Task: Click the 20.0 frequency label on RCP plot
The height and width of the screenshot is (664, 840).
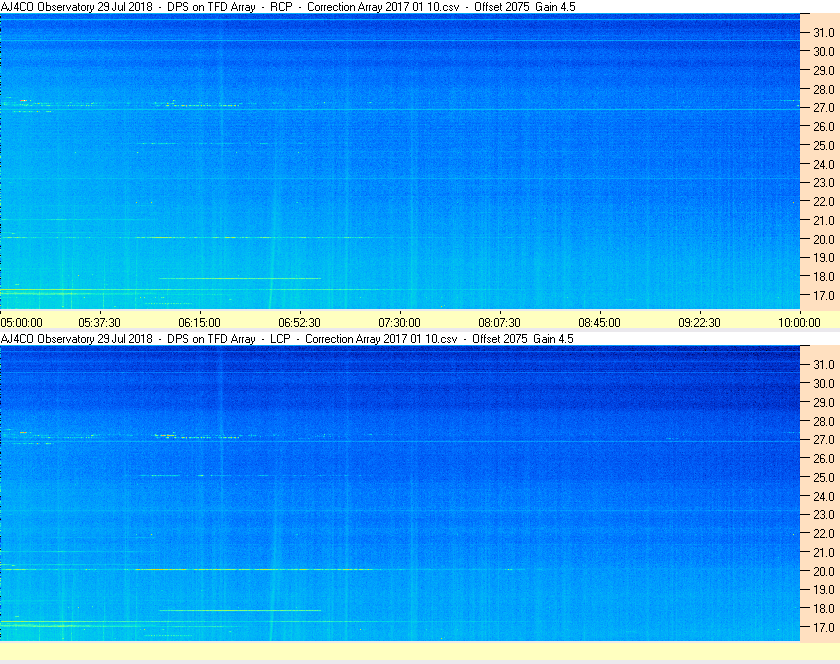Action: pyautogui.click(x=824, y=239)
